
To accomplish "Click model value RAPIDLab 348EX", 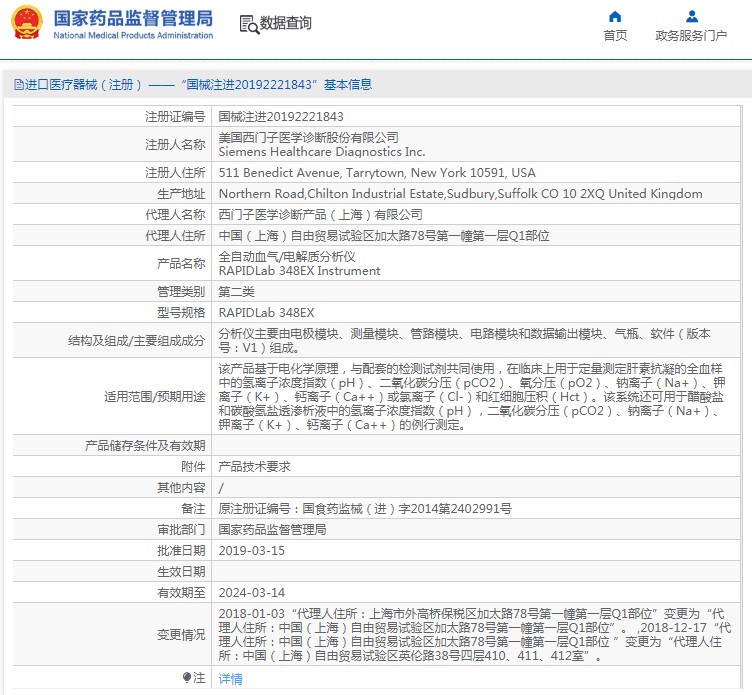I will tap(266, 313).
